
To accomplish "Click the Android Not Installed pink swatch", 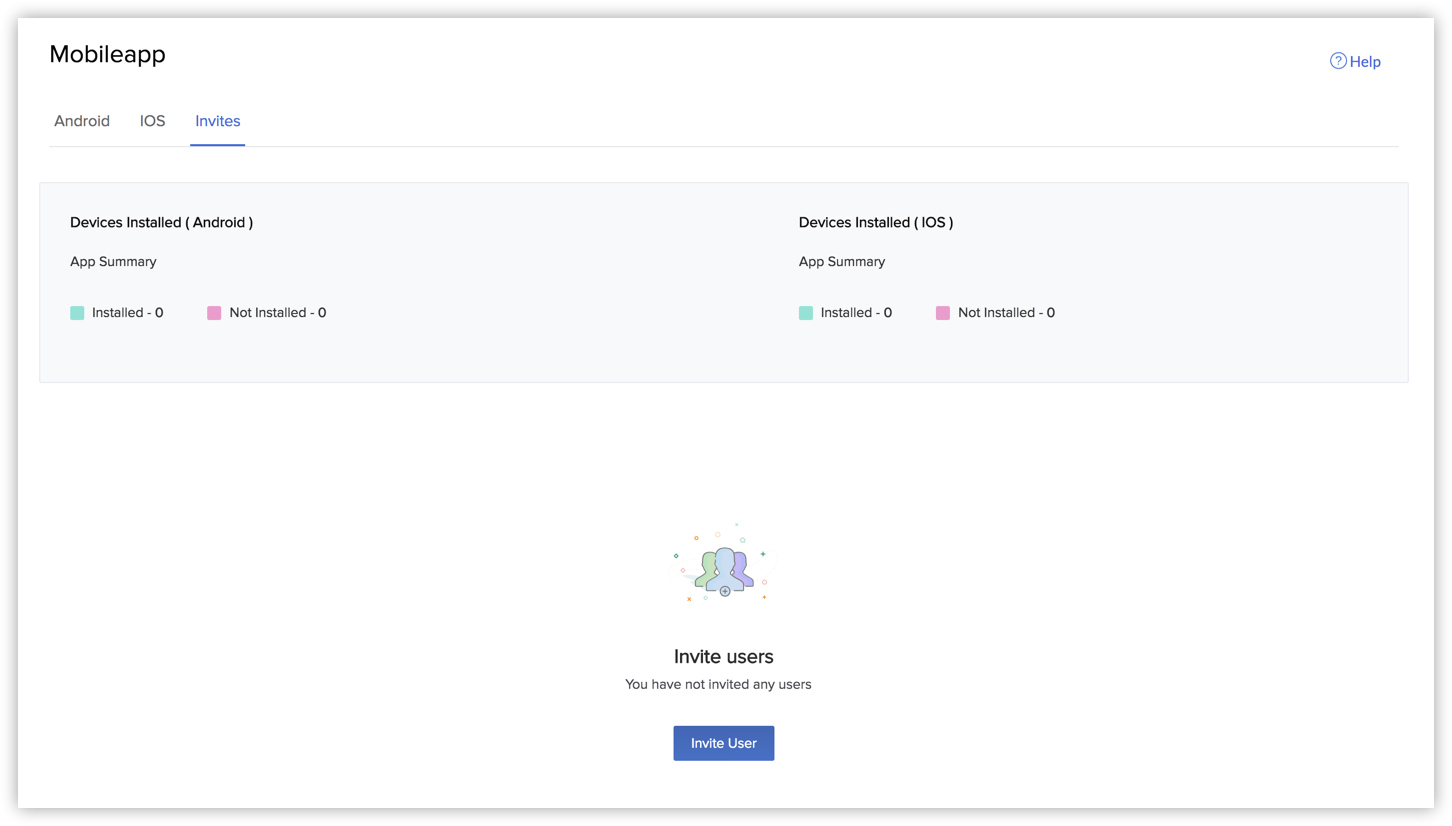I will point(214,313).
